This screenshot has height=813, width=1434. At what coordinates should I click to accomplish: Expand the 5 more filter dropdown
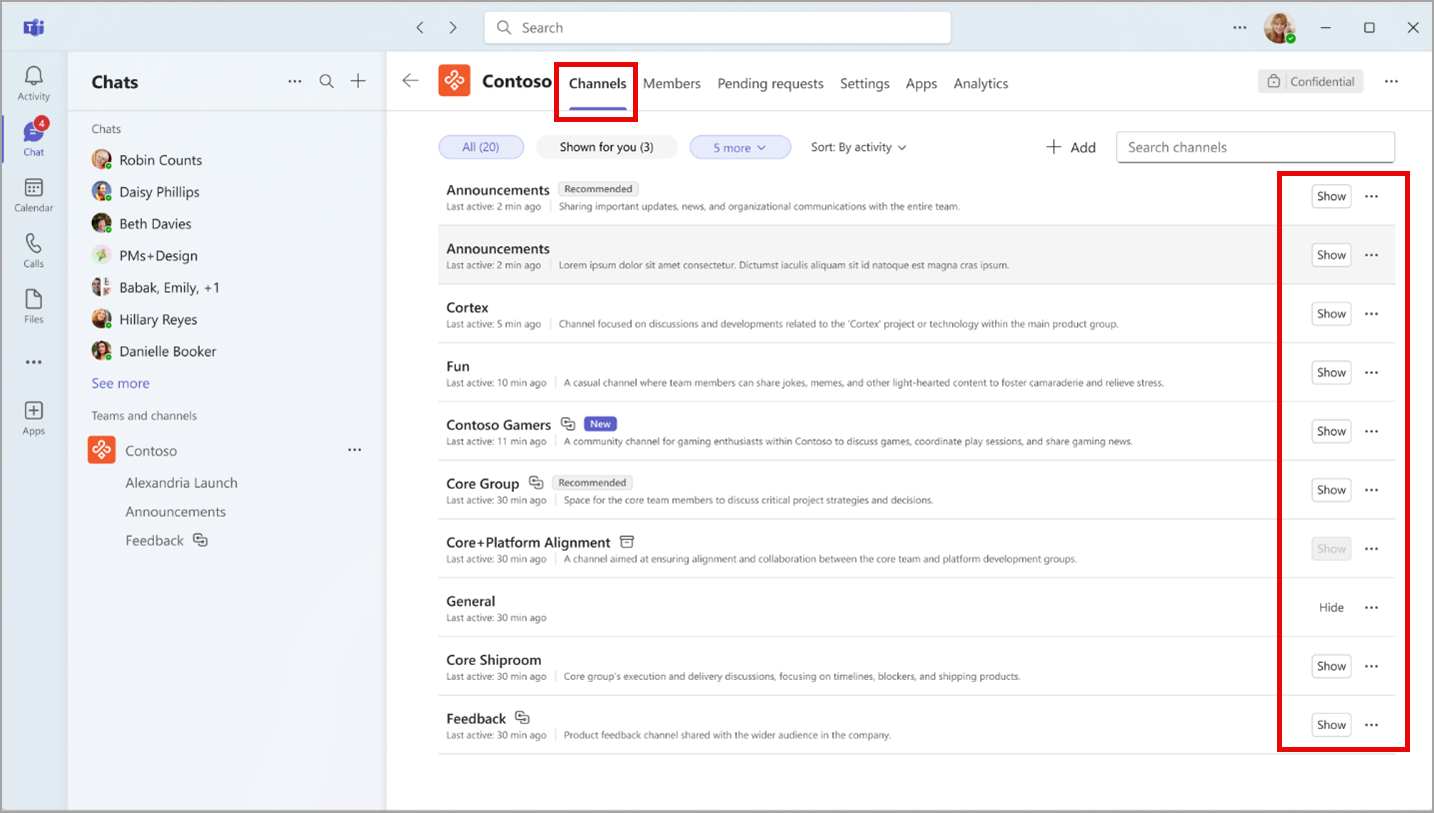(x=740, y=148)
